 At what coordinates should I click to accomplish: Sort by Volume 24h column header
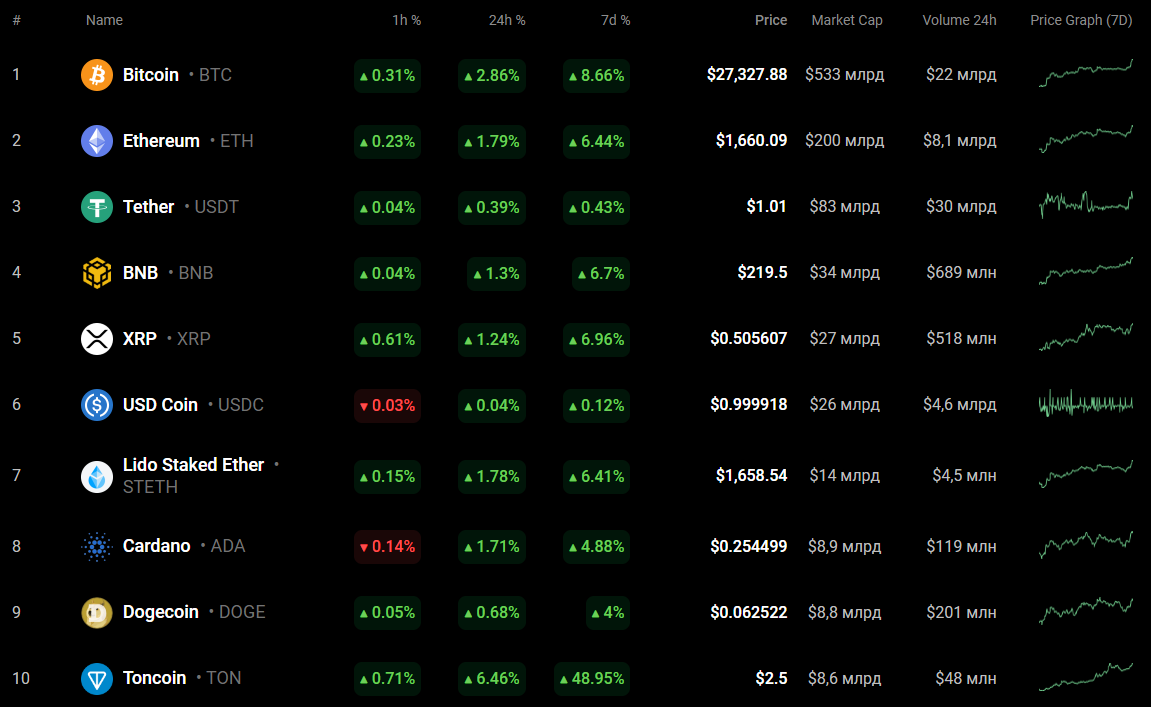(959, 20)
